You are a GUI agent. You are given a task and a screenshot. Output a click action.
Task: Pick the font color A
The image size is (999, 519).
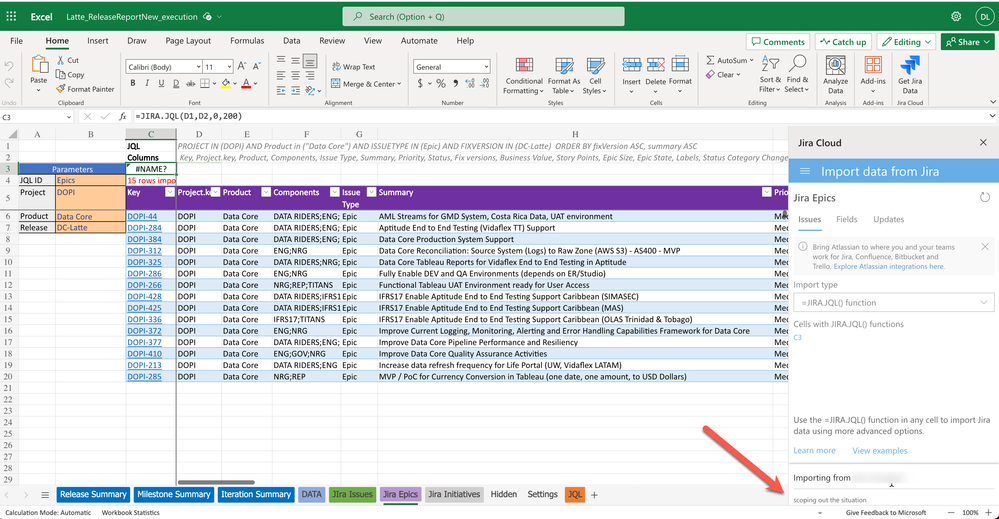pyautogui.click(x=246, y=83)
